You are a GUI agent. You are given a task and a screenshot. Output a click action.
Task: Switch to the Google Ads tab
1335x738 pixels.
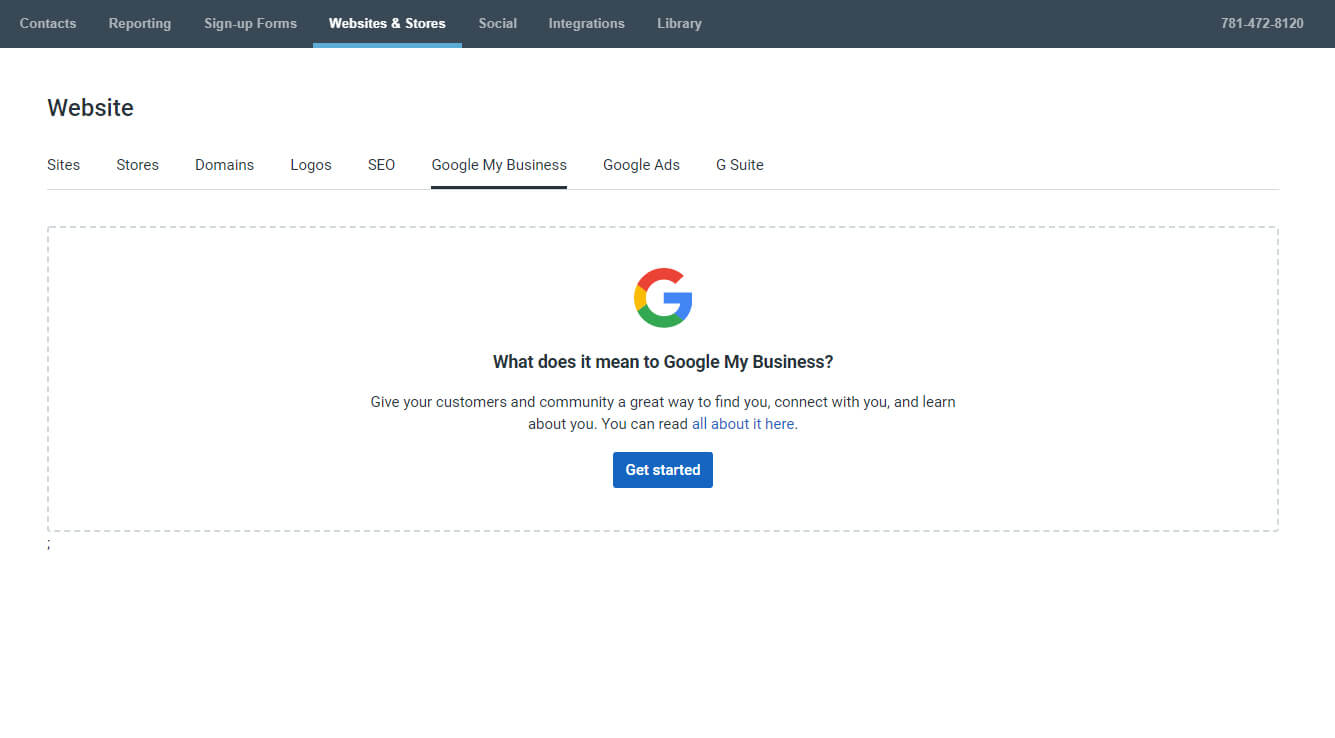coord(641,165)
